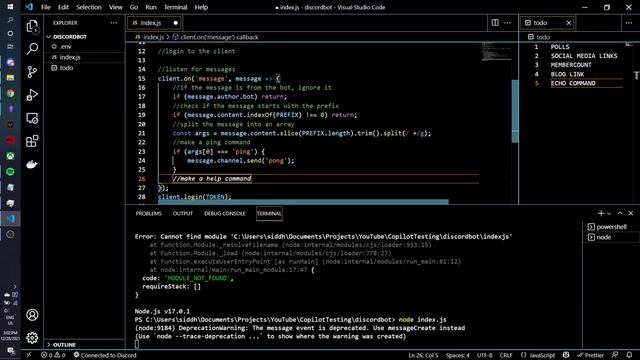
Task: Close the terminal panel
Action: point(631,213)
